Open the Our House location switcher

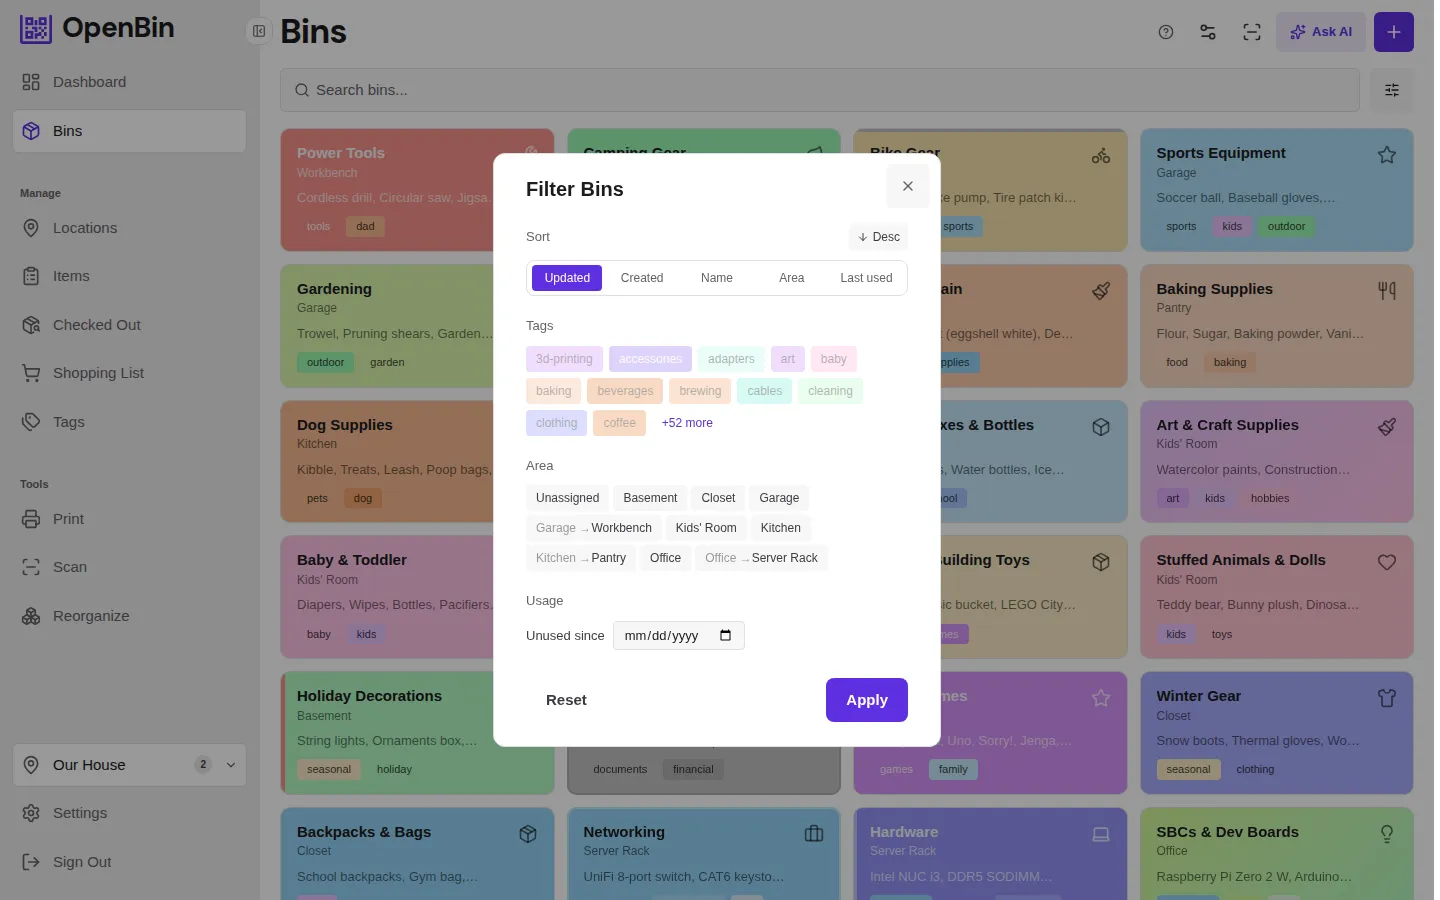[x=130, y=765]
